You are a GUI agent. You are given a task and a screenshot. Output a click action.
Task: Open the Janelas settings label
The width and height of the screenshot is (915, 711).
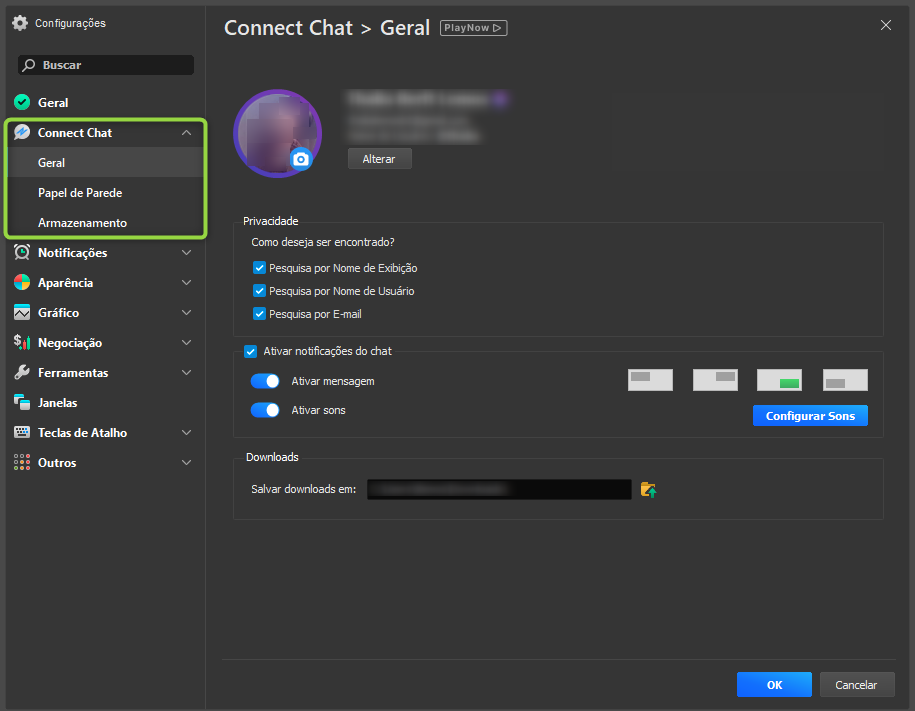point(57,403)
